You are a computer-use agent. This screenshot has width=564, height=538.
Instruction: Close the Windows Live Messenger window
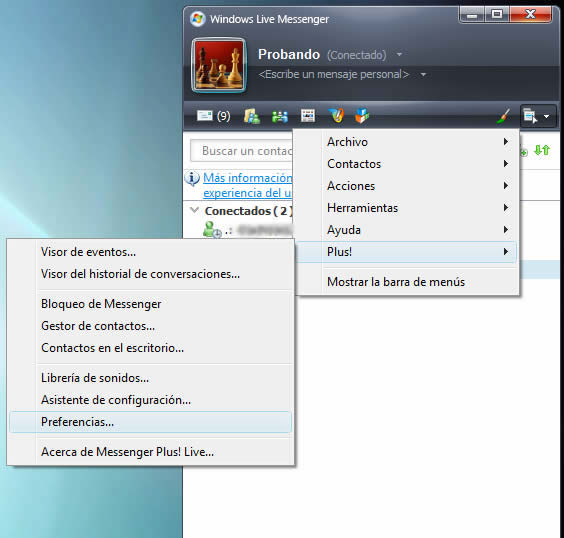click(x=531, y=15)
